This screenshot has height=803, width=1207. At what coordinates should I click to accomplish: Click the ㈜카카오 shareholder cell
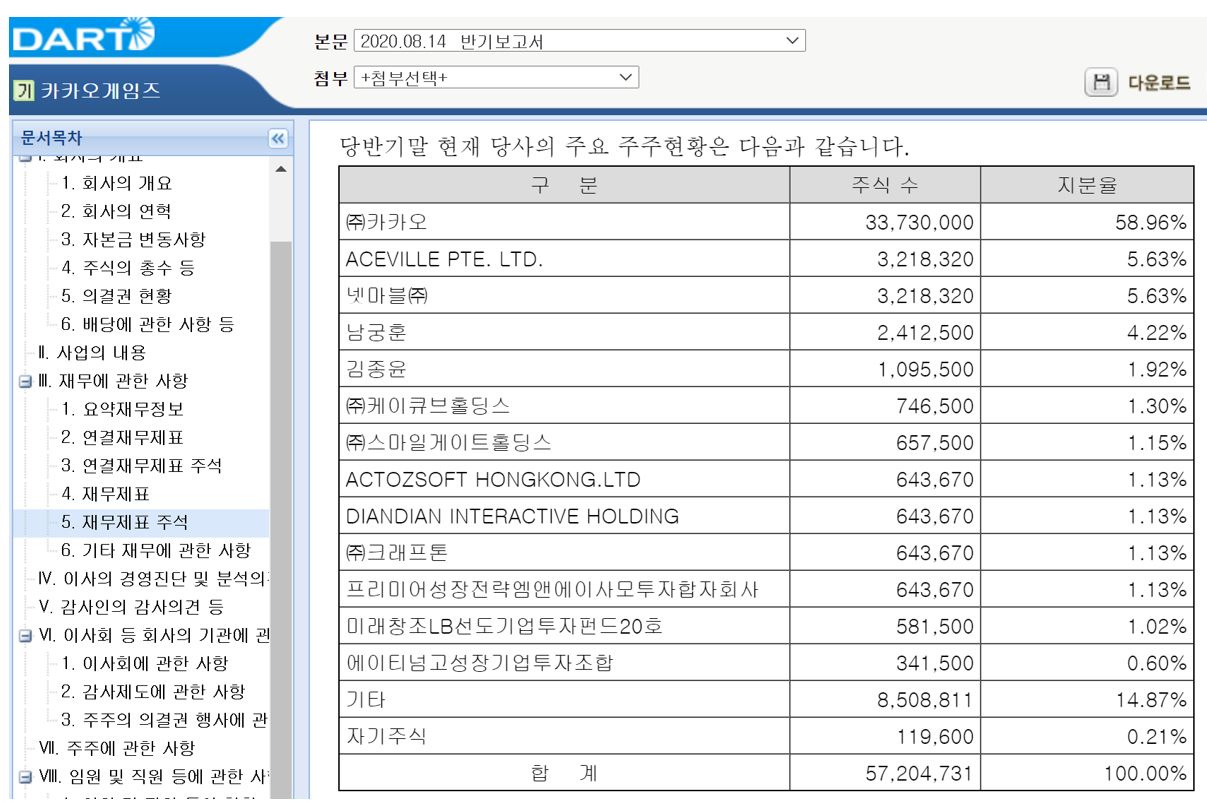(x=564, y=222)
